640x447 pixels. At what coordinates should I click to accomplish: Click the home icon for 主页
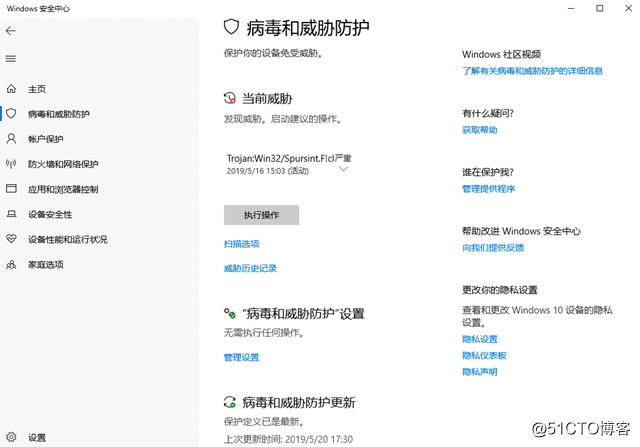(11, 89)
